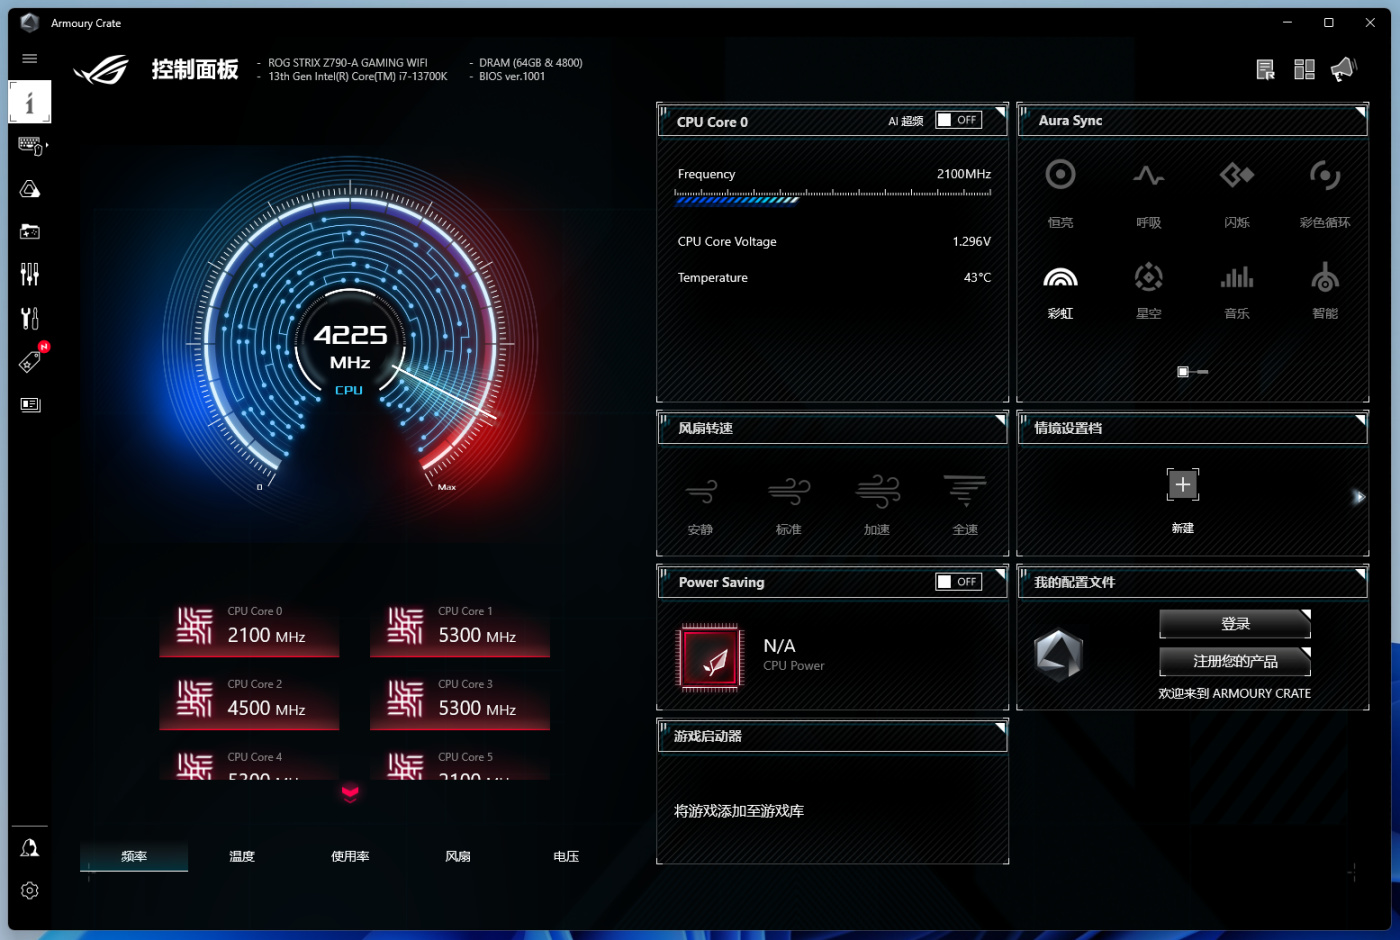Click the CPU Core Voltage value 1.296V

pyautogui.click(x=972, y=242)
